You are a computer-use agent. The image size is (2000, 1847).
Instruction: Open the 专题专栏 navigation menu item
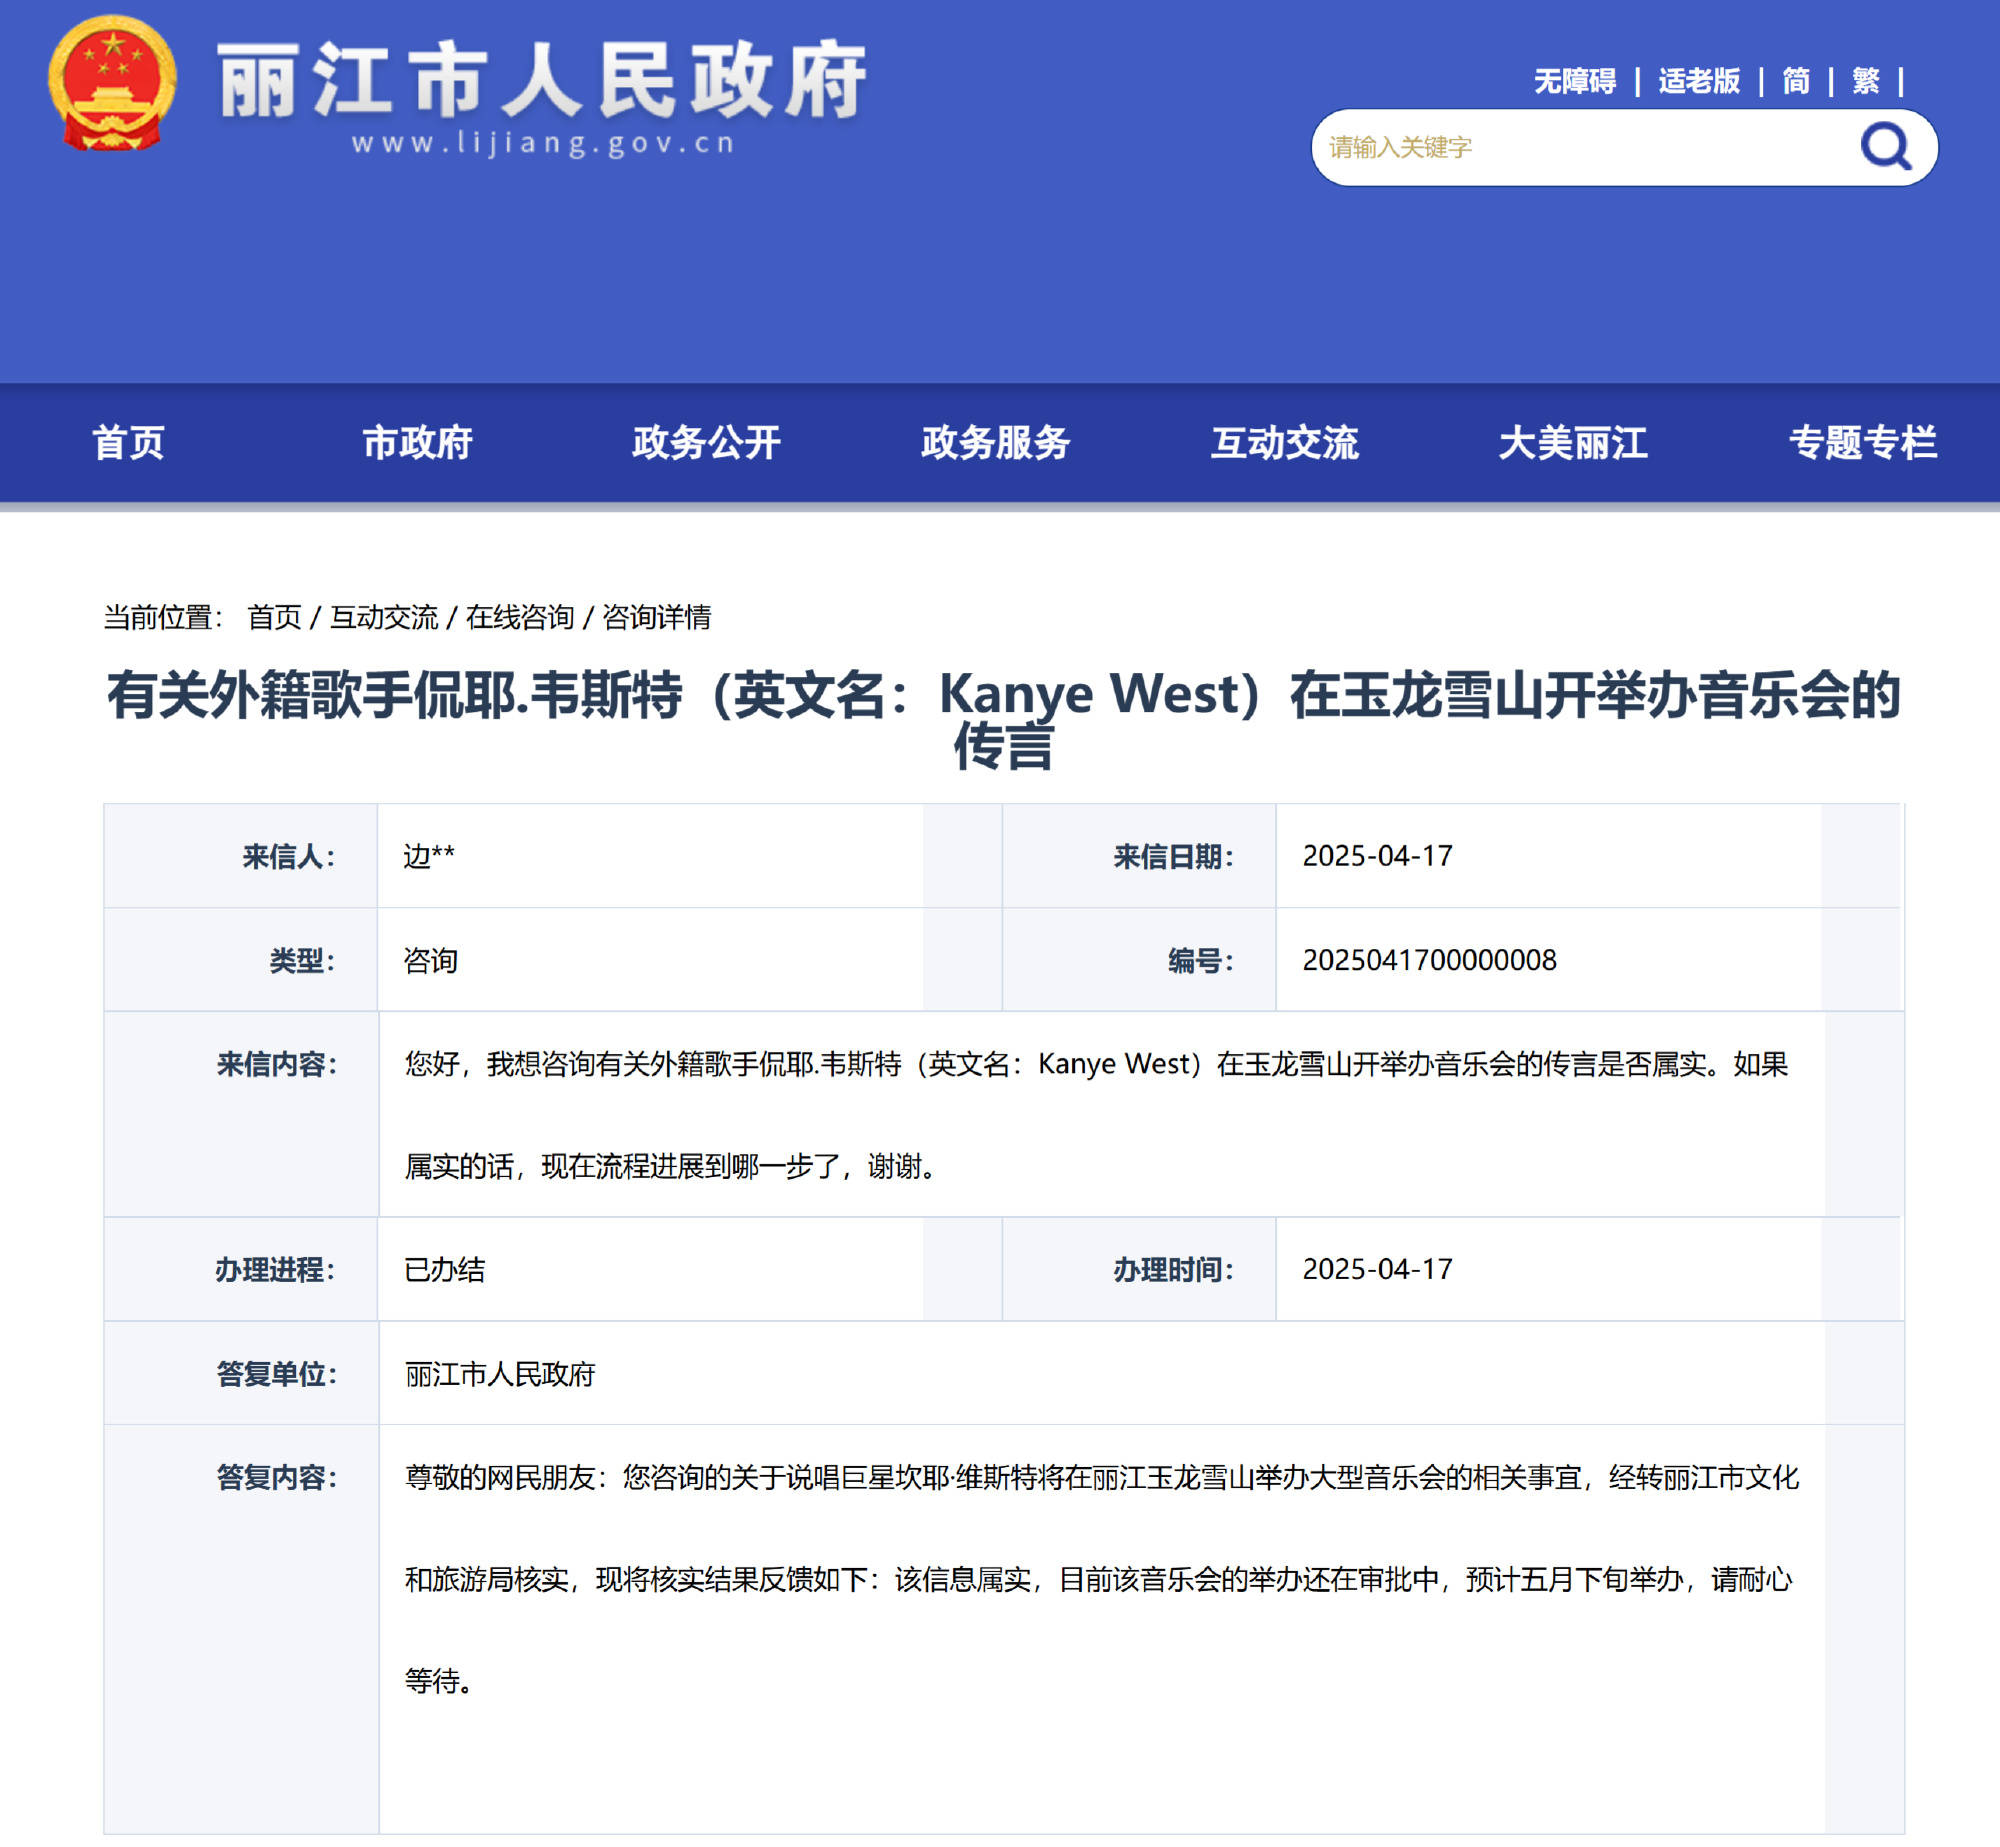(1862, 442)
